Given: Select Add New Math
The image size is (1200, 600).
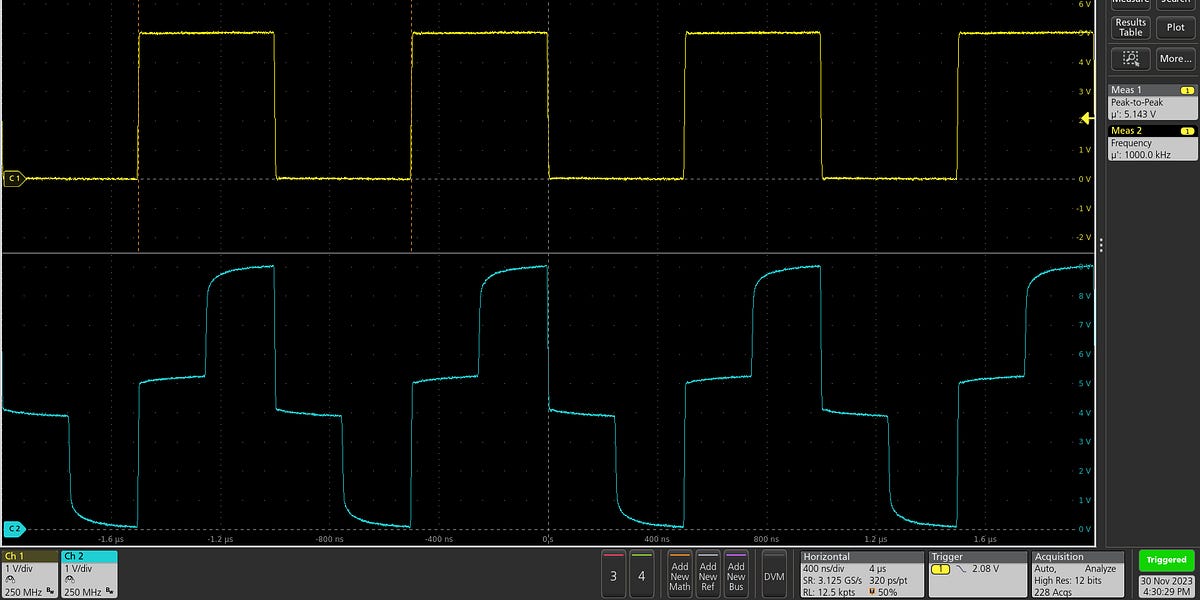Looking at the screenshot, I should coord(679,575).
